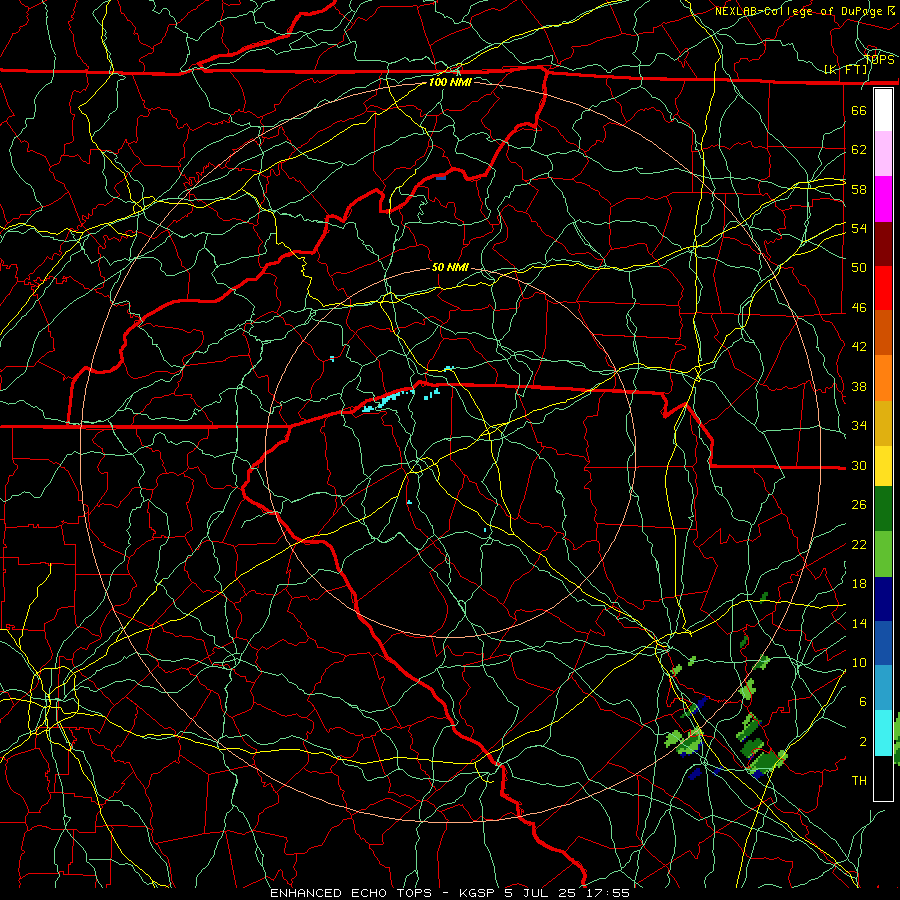Click the "TOPS" legend title
Image resolution: width=900 pixels, height=900 pixels.
point(880,60)
